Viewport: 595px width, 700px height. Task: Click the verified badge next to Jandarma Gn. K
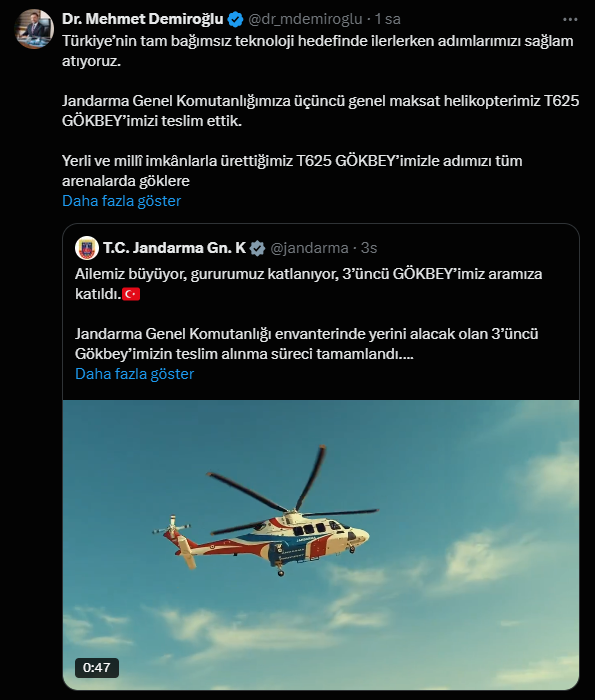(x=257, y=248)
